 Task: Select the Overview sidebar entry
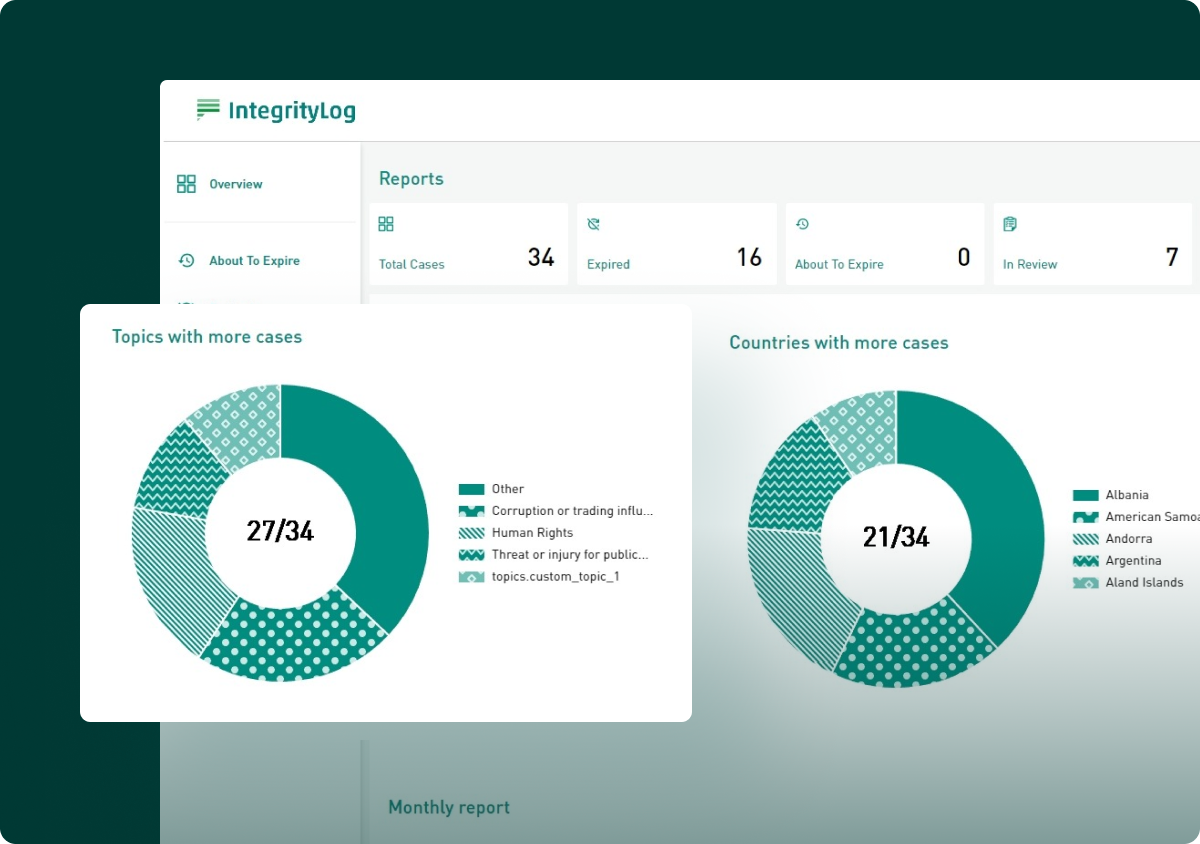(236, 183)
